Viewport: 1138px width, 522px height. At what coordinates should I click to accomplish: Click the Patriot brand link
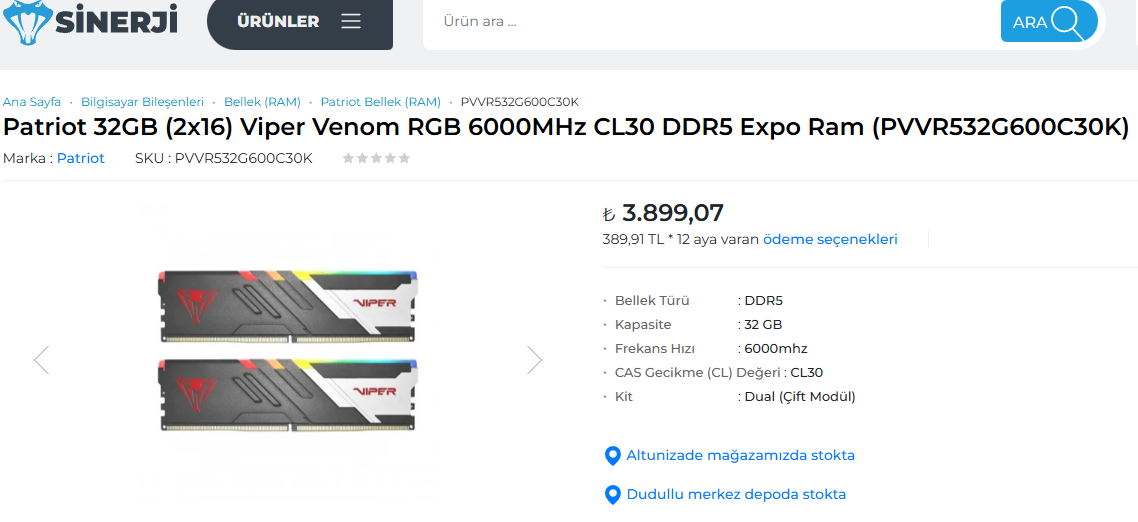[80, 158]
